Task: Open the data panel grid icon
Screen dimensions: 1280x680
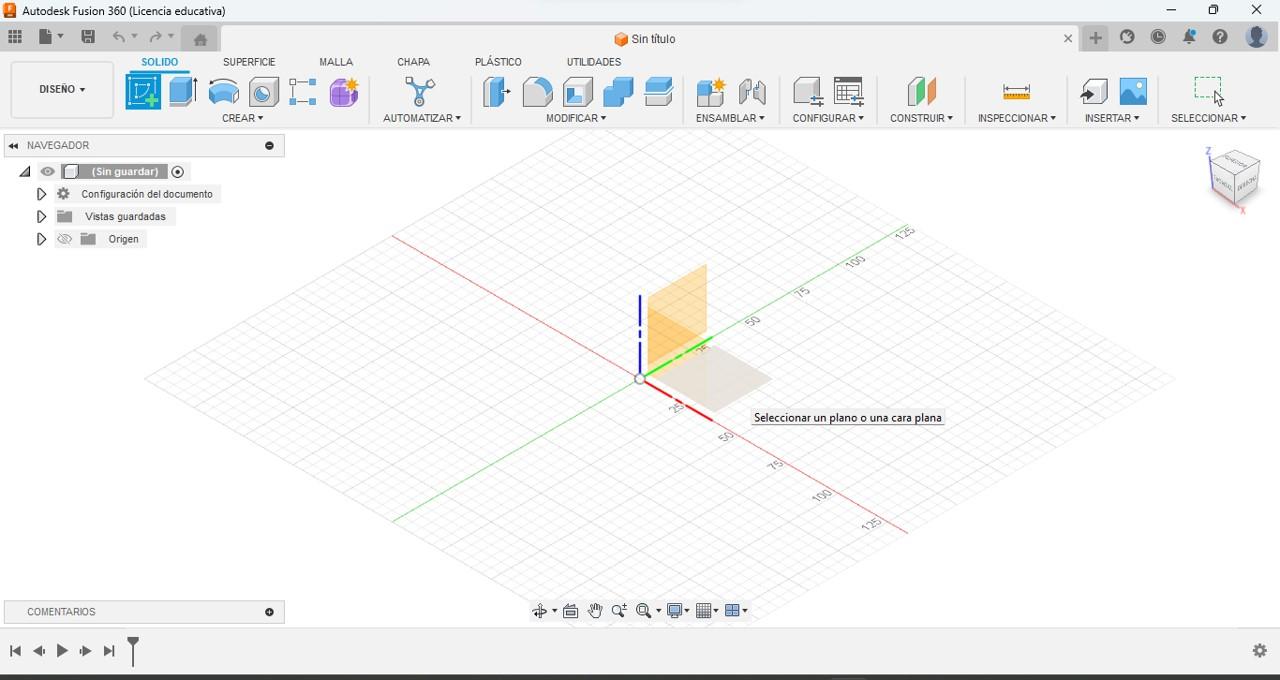Action: pyautogui.click(x=15, y=37)
